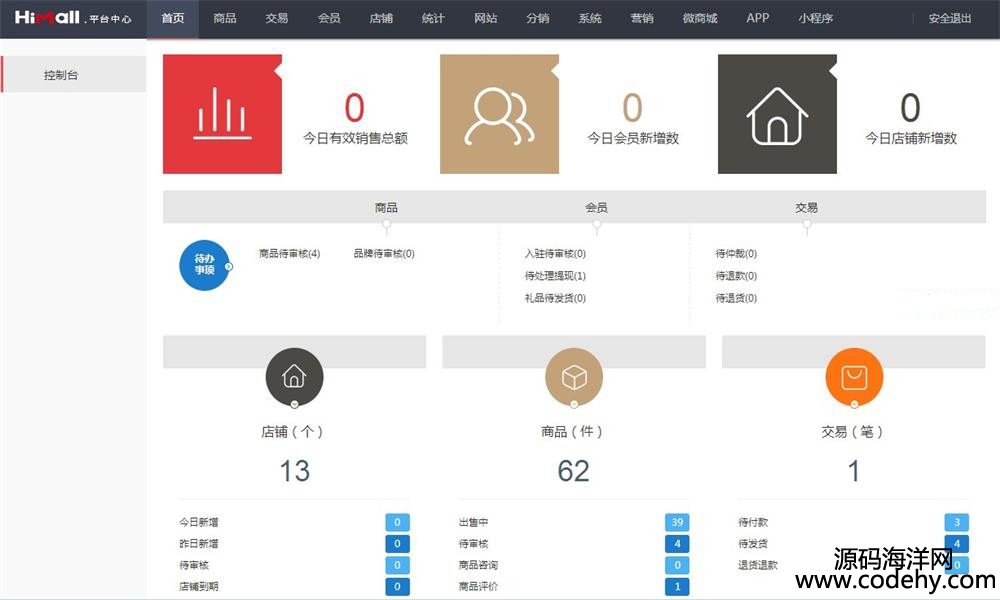Open the 商品 menu in top navigation
1000x600 pixels.
point(224,18)
